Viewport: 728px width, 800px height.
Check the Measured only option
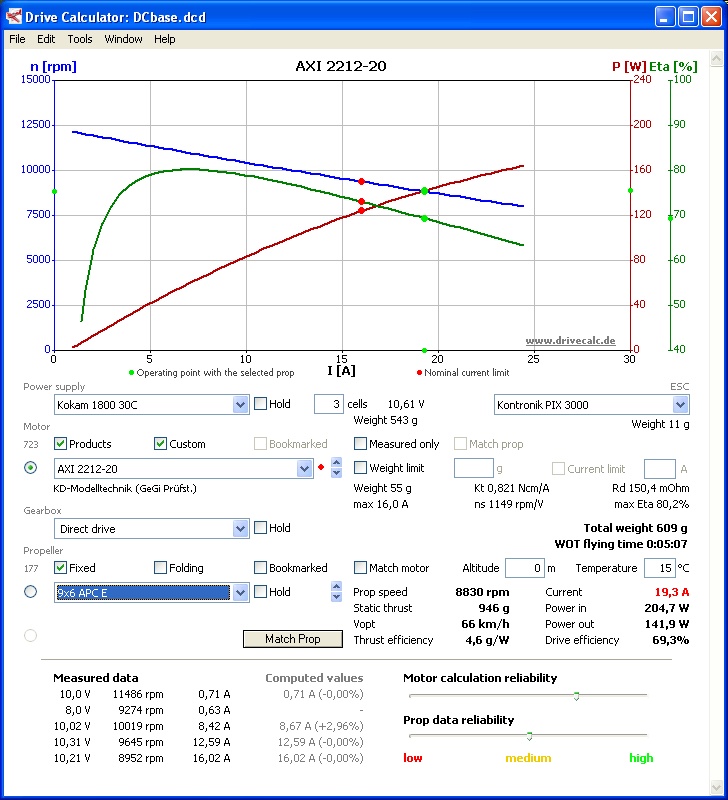point(361,444)
